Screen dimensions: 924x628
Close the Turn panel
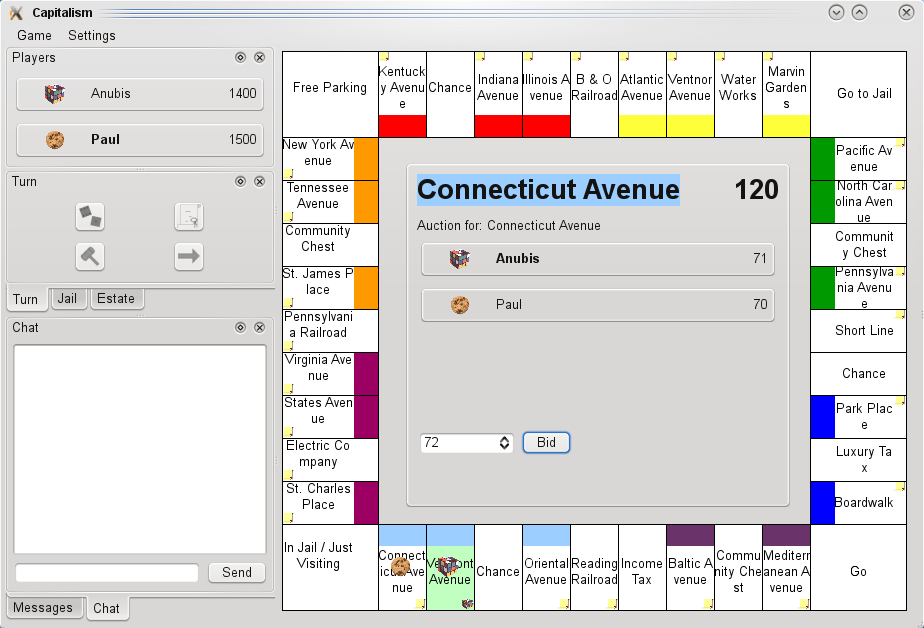coord(259,181)
